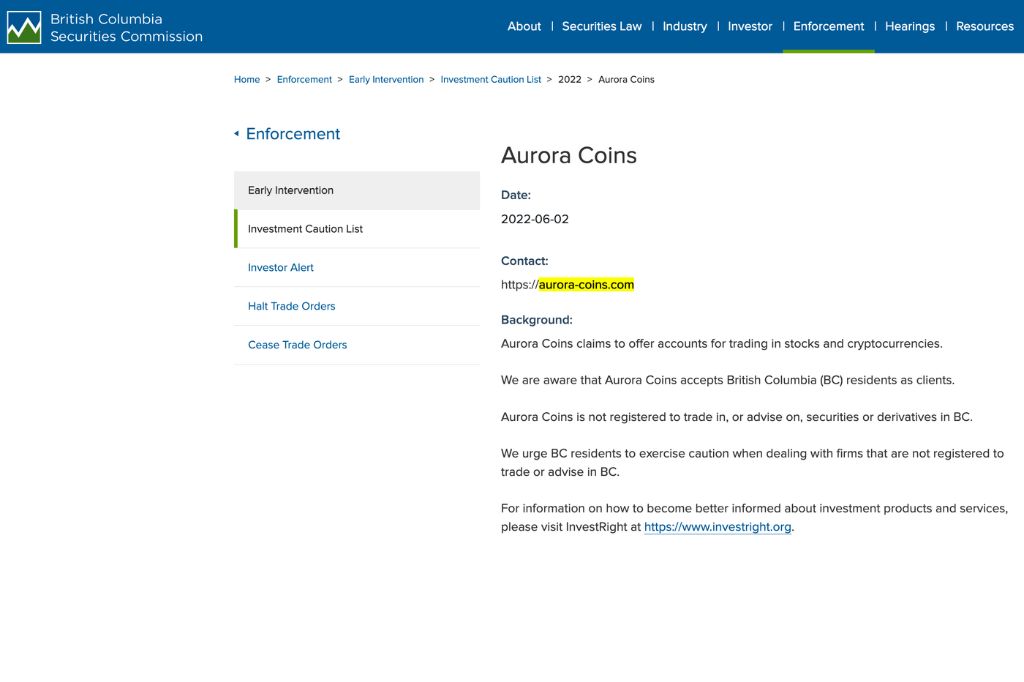Image resolution: width=1024 pixels, height=682 pixels.
Task: Click sentence about accepting BC residents
Action: click(728, 380)
